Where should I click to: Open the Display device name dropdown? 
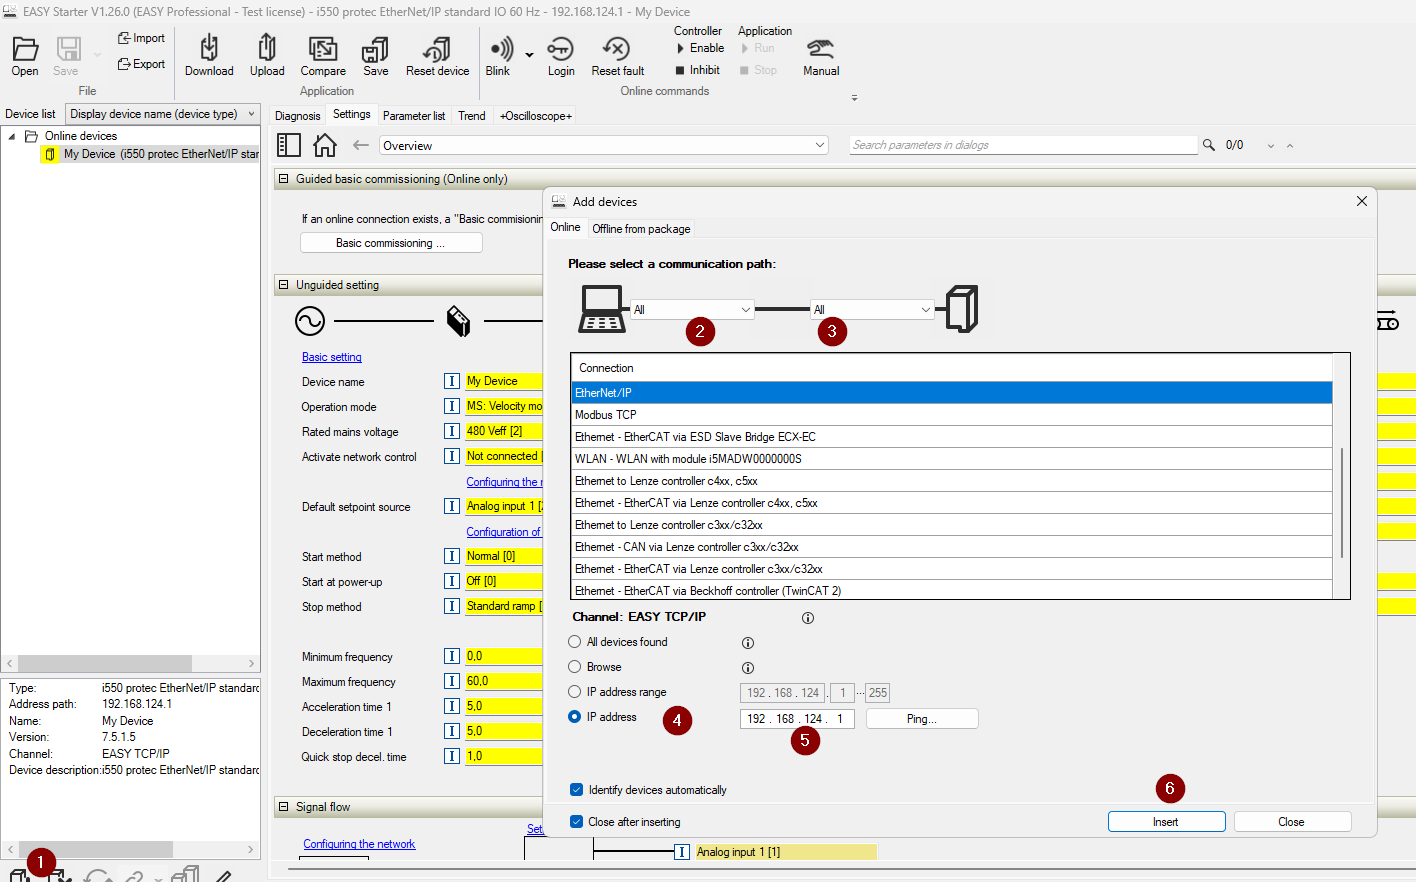click(163, 114)
